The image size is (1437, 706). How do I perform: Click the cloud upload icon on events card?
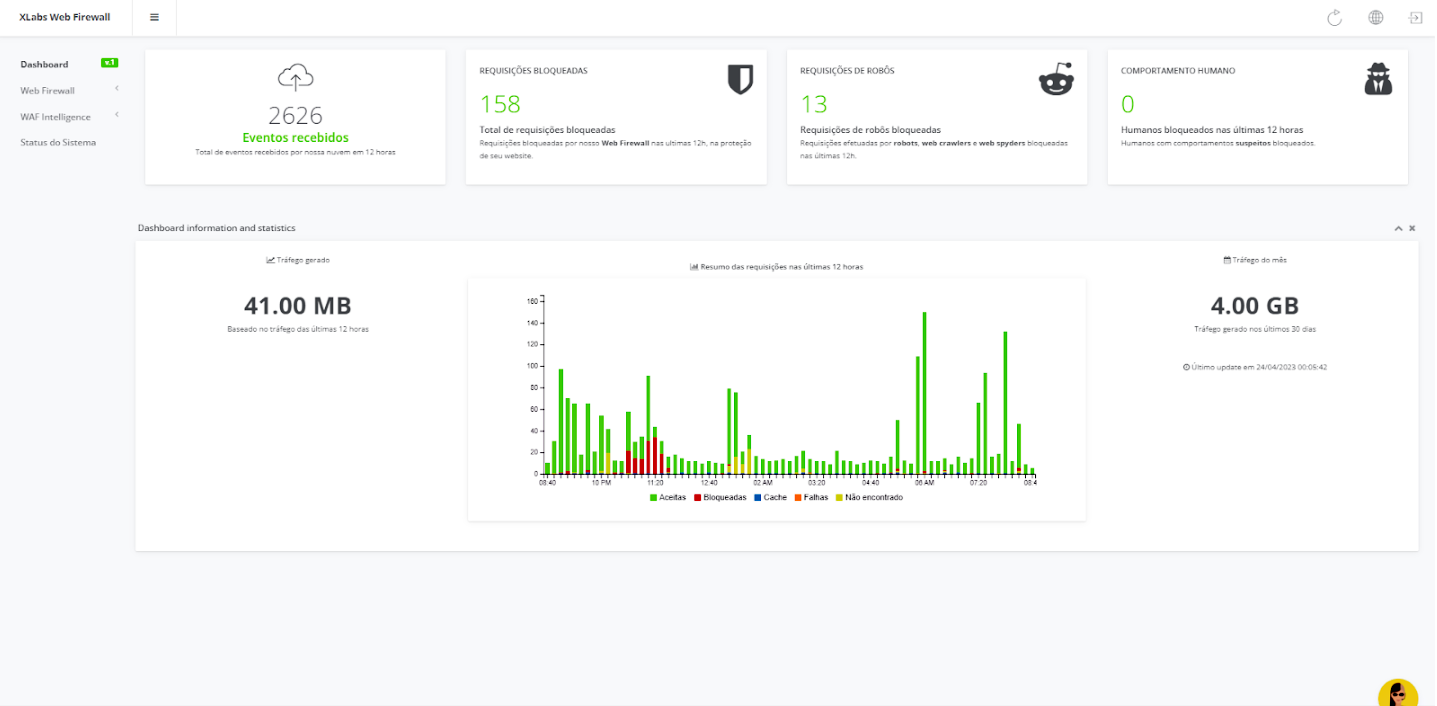[x=294, y=76]
